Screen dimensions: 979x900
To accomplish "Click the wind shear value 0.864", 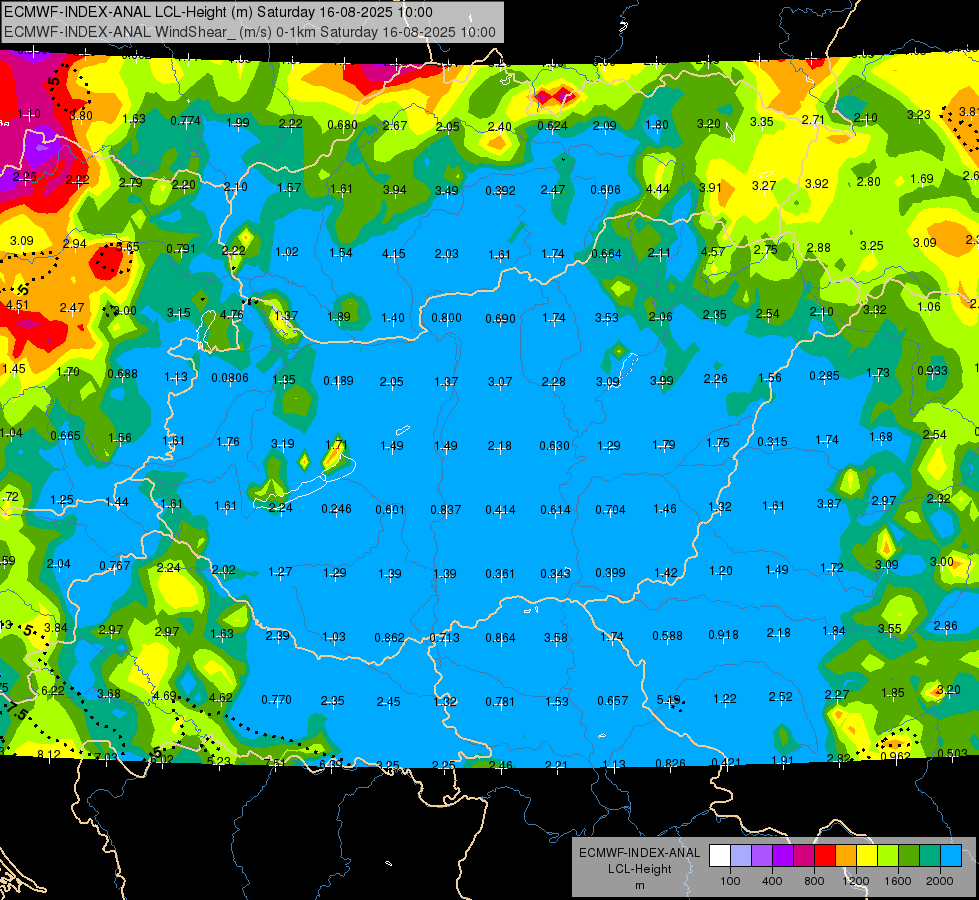I will 501,638.
